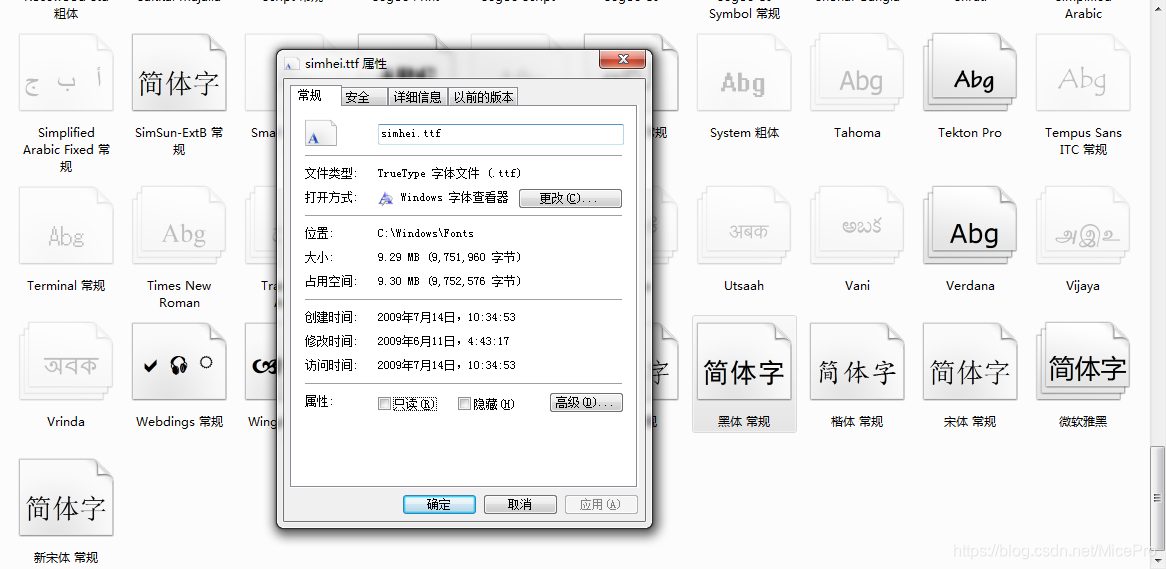Image resolution: width=1166 pixels, height=569 pixels.
Task: Select the Vani font icon
Action: click(857, 225)
